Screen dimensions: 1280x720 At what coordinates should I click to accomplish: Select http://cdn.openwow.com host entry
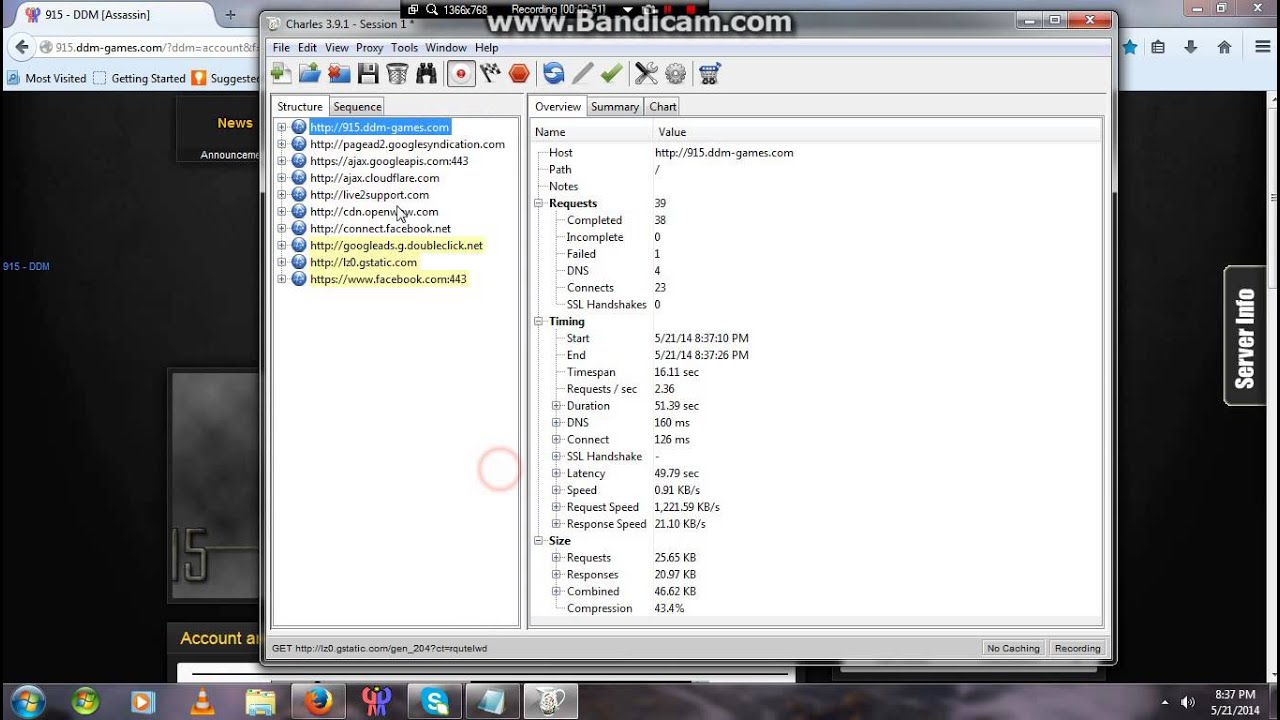click(374, 211)
